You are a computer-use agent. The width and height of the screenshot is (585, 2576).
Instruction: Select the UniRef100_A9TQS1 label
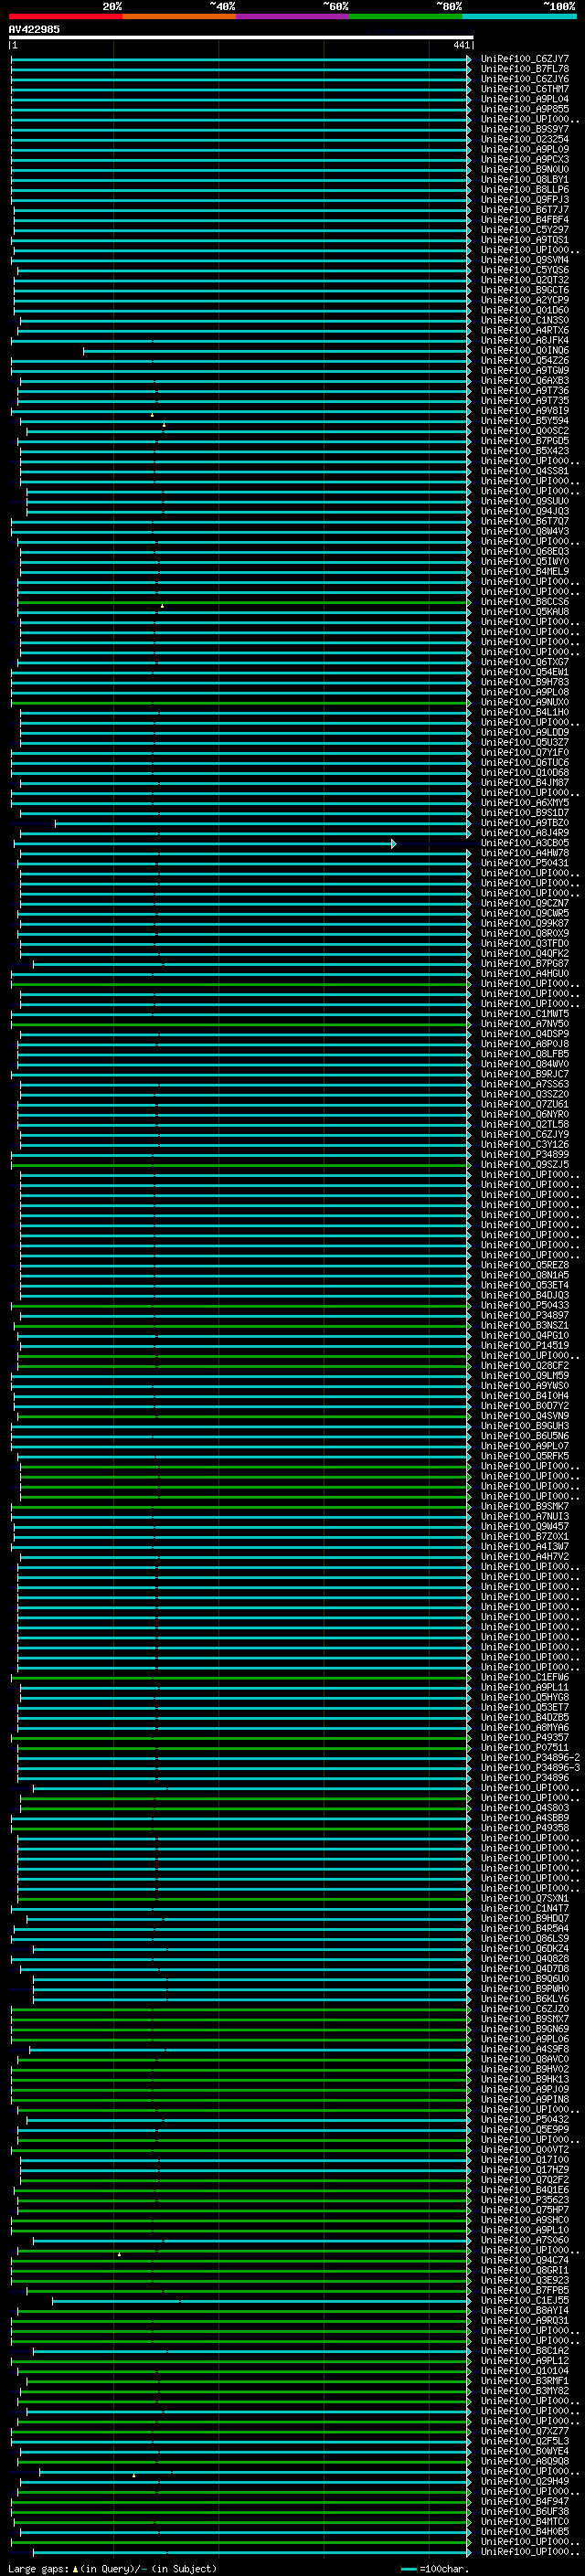click(x=524, y=240)
